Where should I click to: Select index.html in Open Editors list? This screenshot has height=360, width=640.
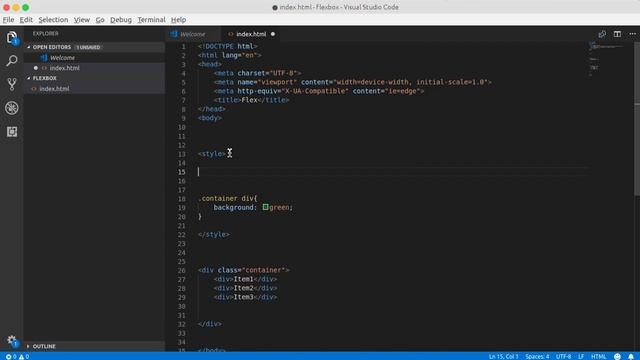(64, 68)
